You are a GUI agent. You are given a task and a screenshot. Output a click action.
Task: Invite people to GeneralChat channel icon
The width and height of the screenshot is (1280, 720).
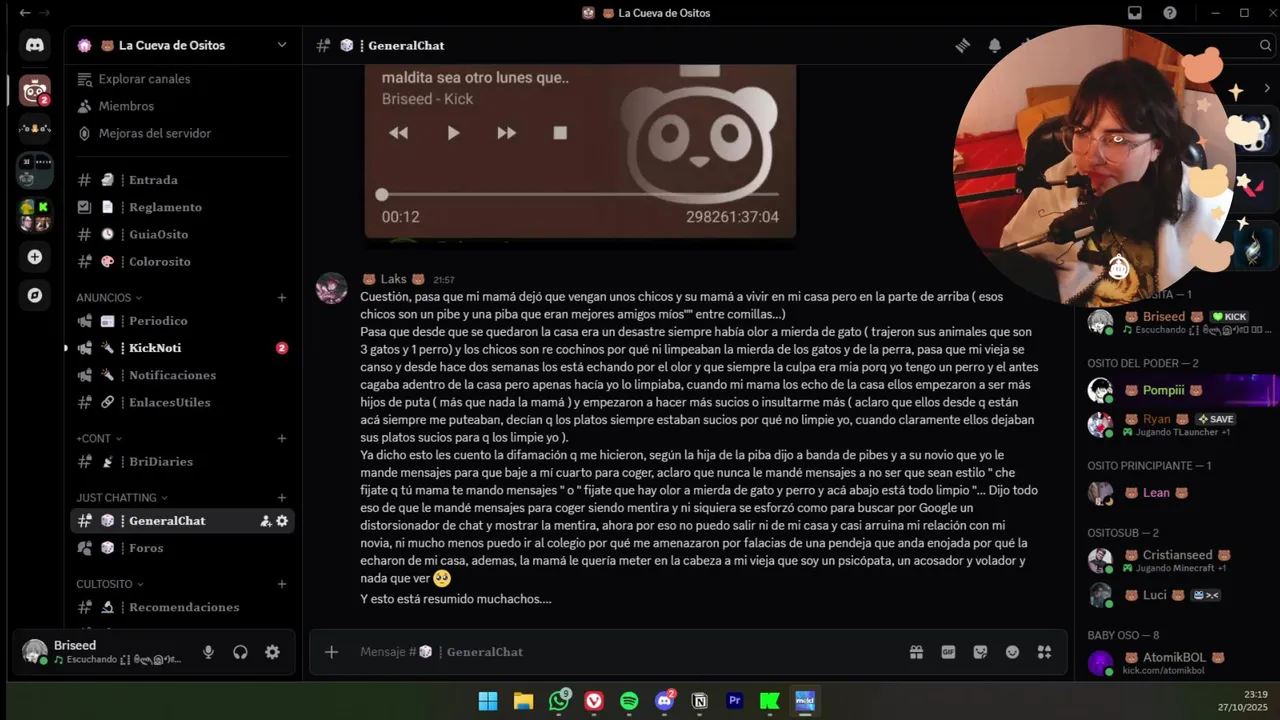tap(266, 521)
